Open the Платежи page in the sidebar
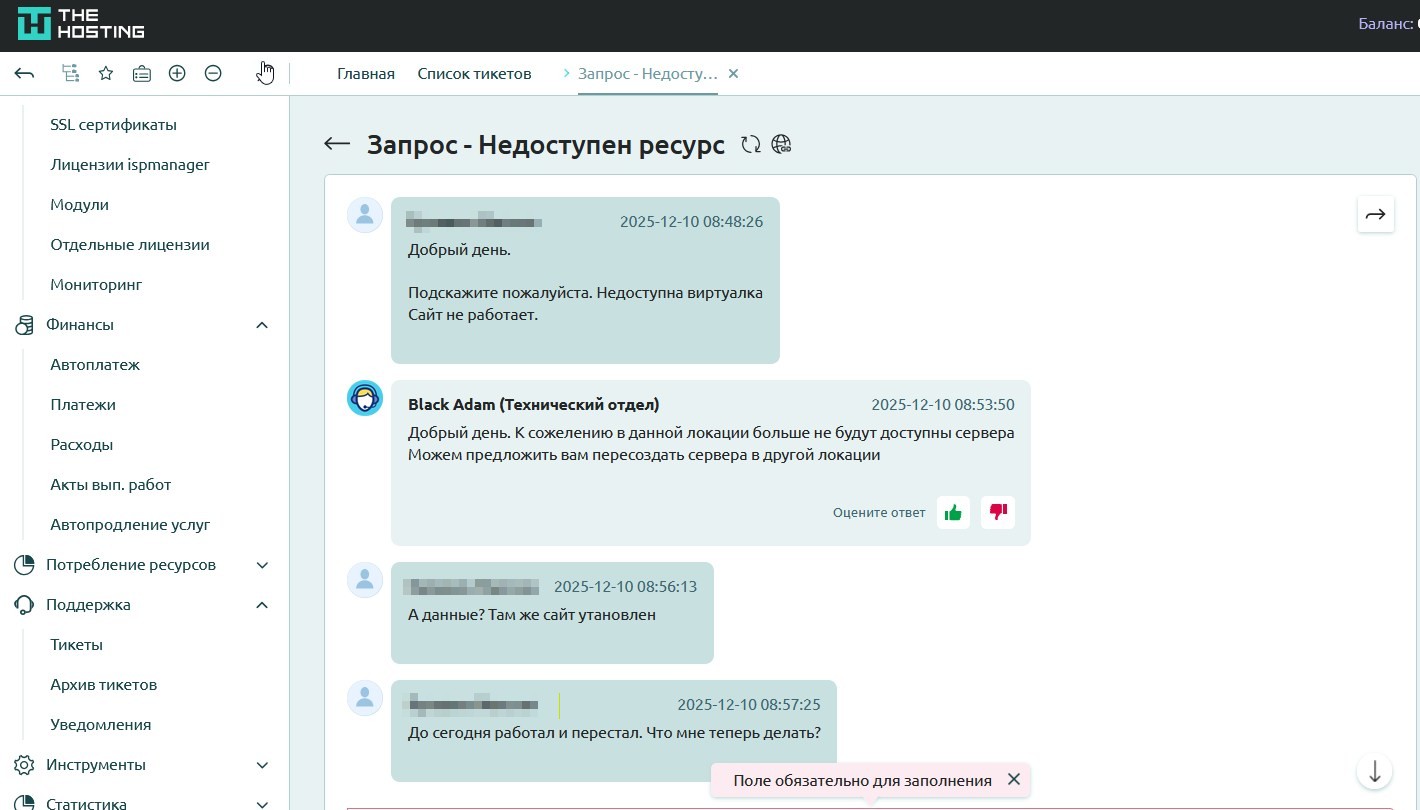The width and height of the screenshot is (1420, 810). [x=83, y=405]
